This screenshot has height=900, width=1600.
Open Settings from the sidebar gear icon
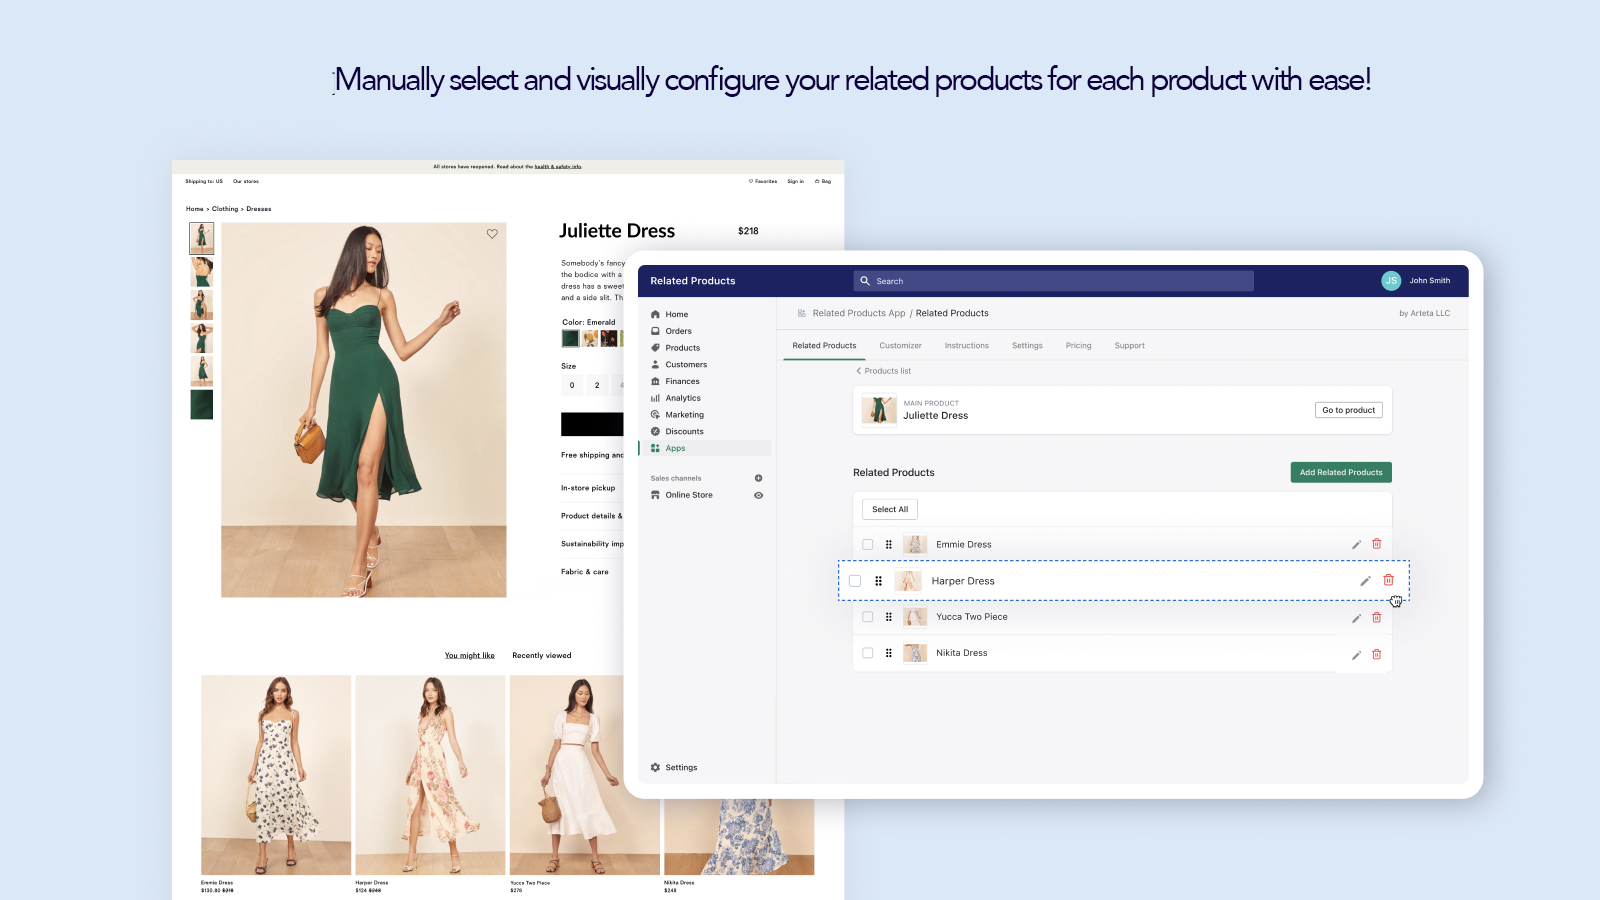(655, 767)
